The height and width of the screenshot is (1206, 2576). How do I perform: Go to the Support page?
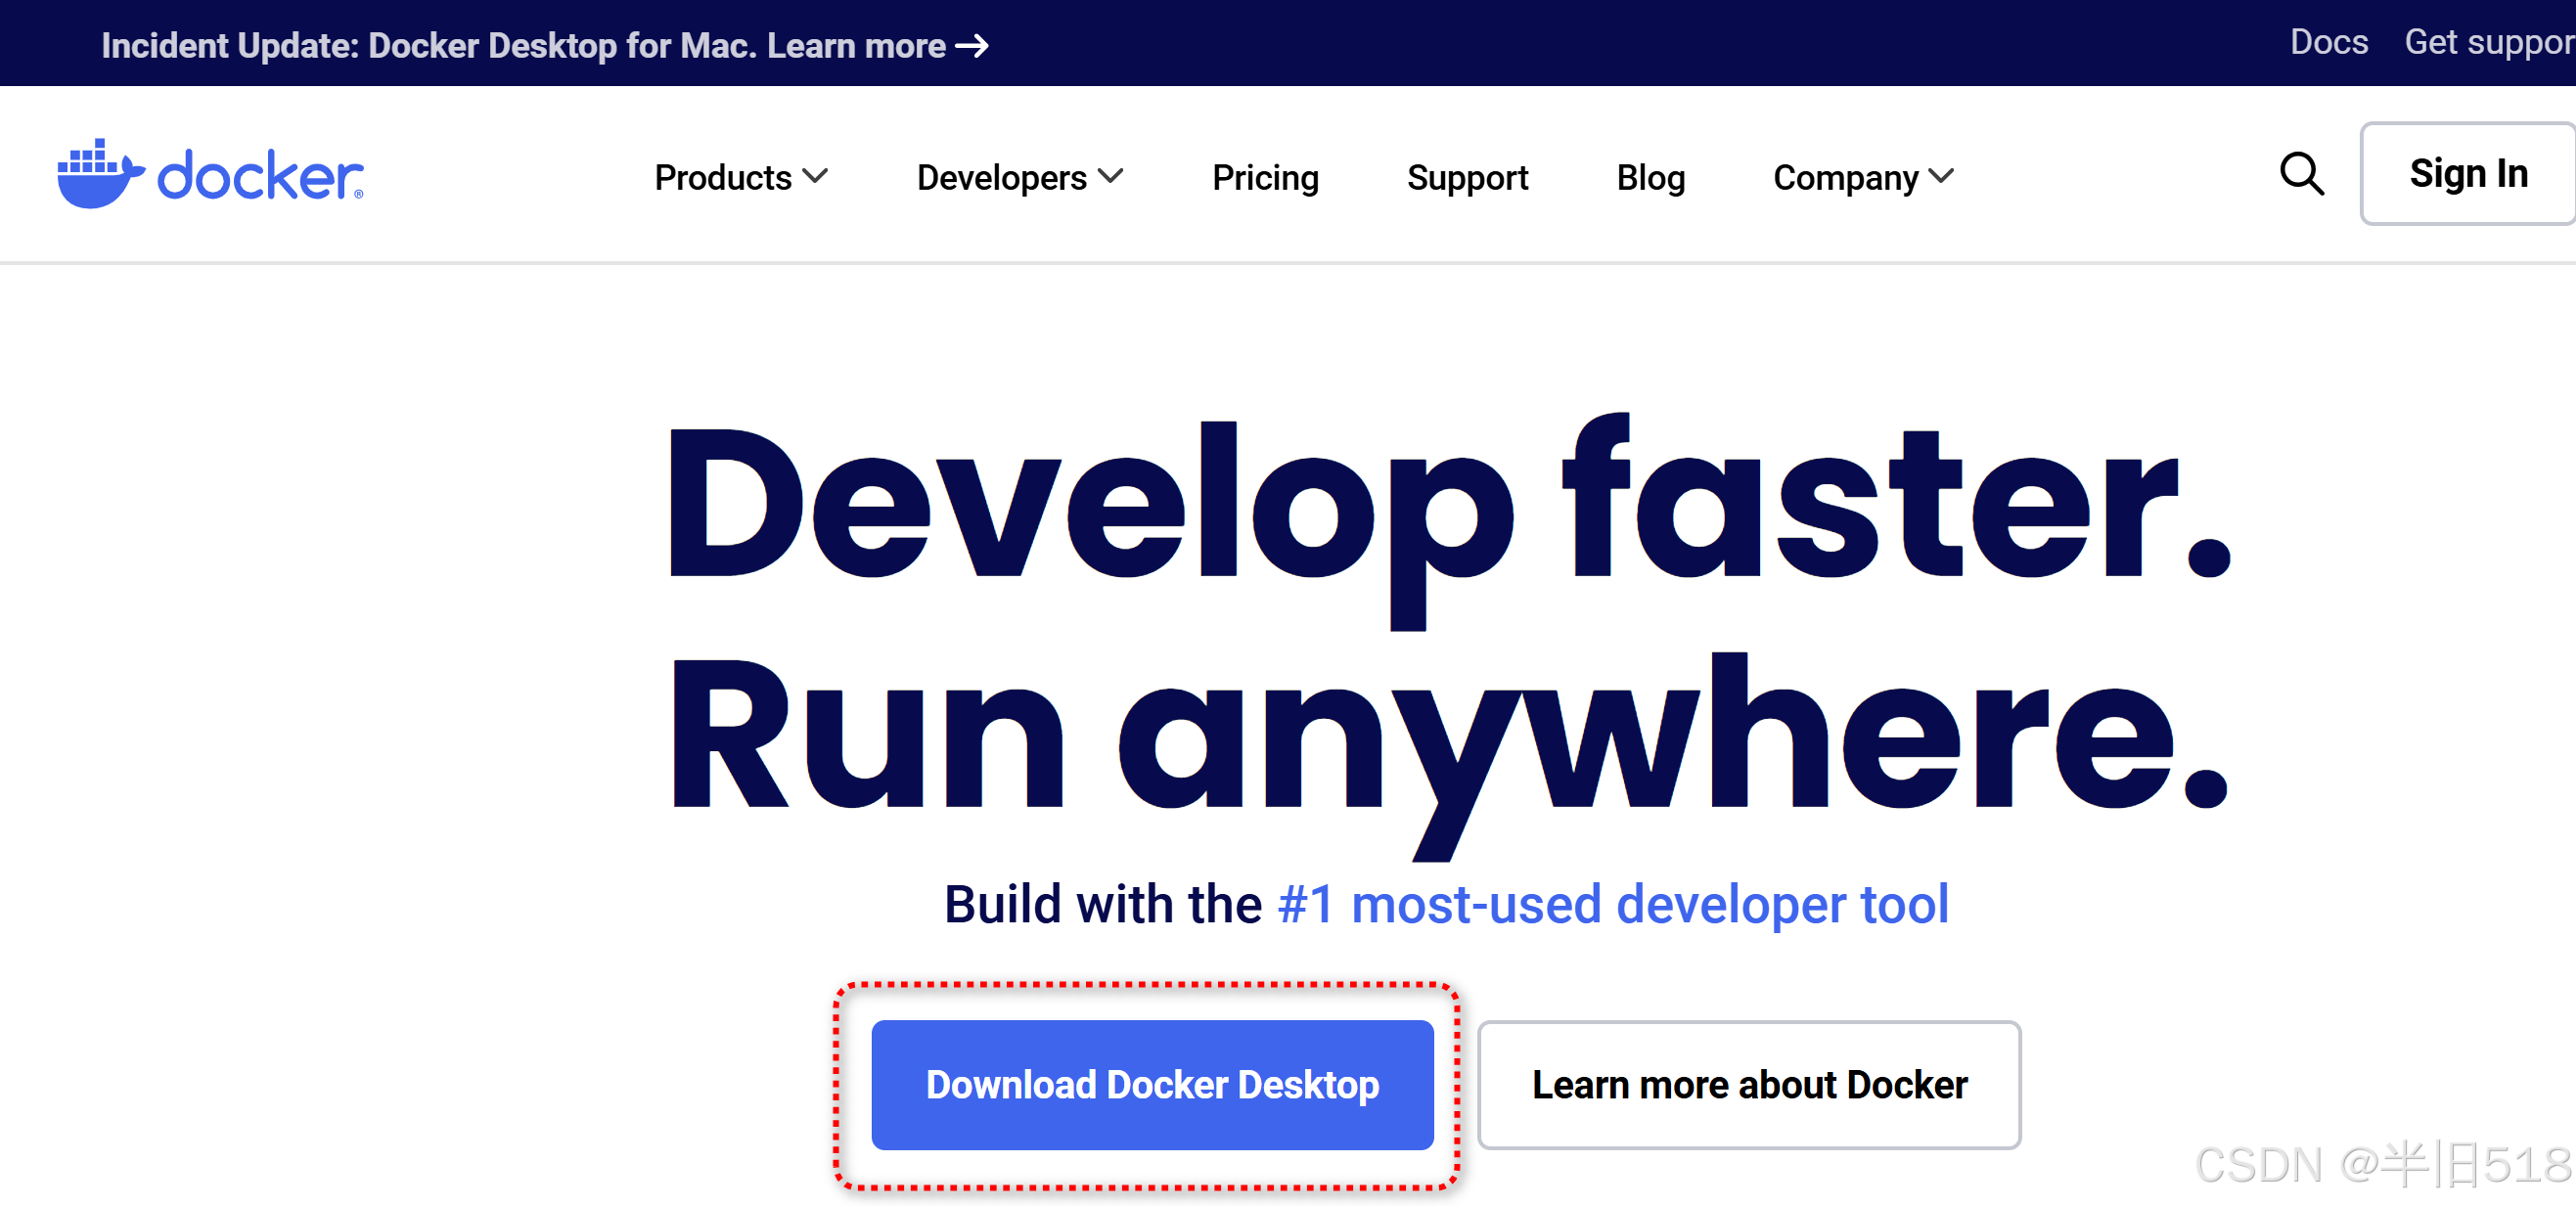(1467, 177)
